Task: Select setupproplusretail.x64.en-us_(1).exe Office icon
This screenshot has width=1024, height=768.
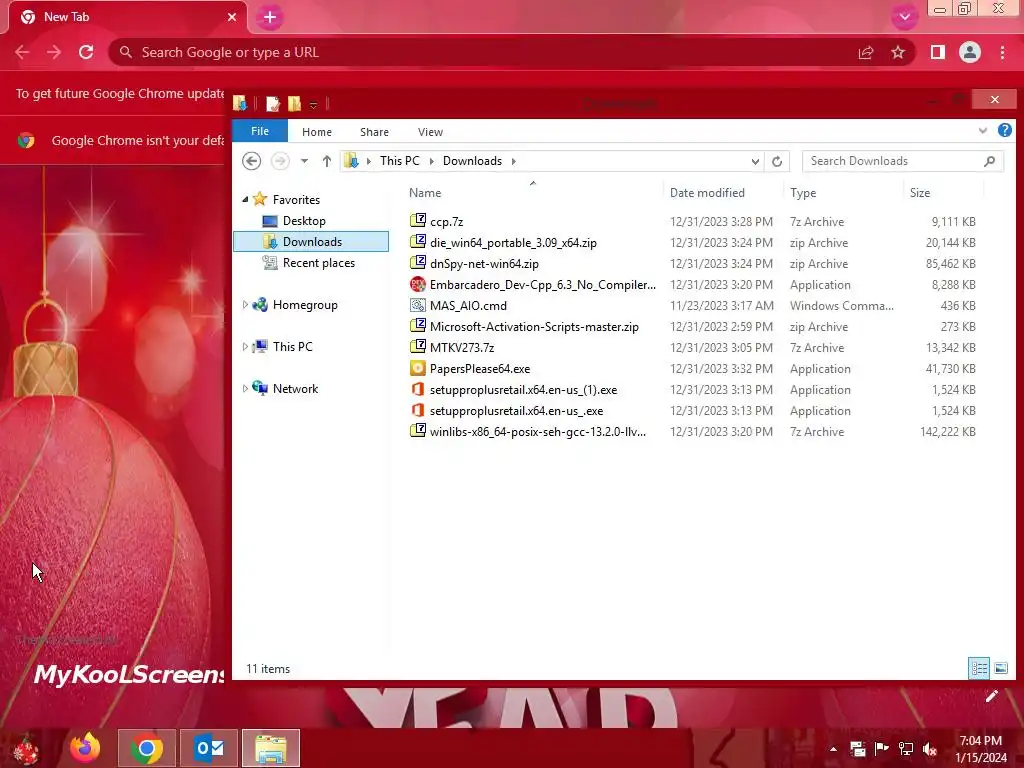Action: [x=418, y=389]
